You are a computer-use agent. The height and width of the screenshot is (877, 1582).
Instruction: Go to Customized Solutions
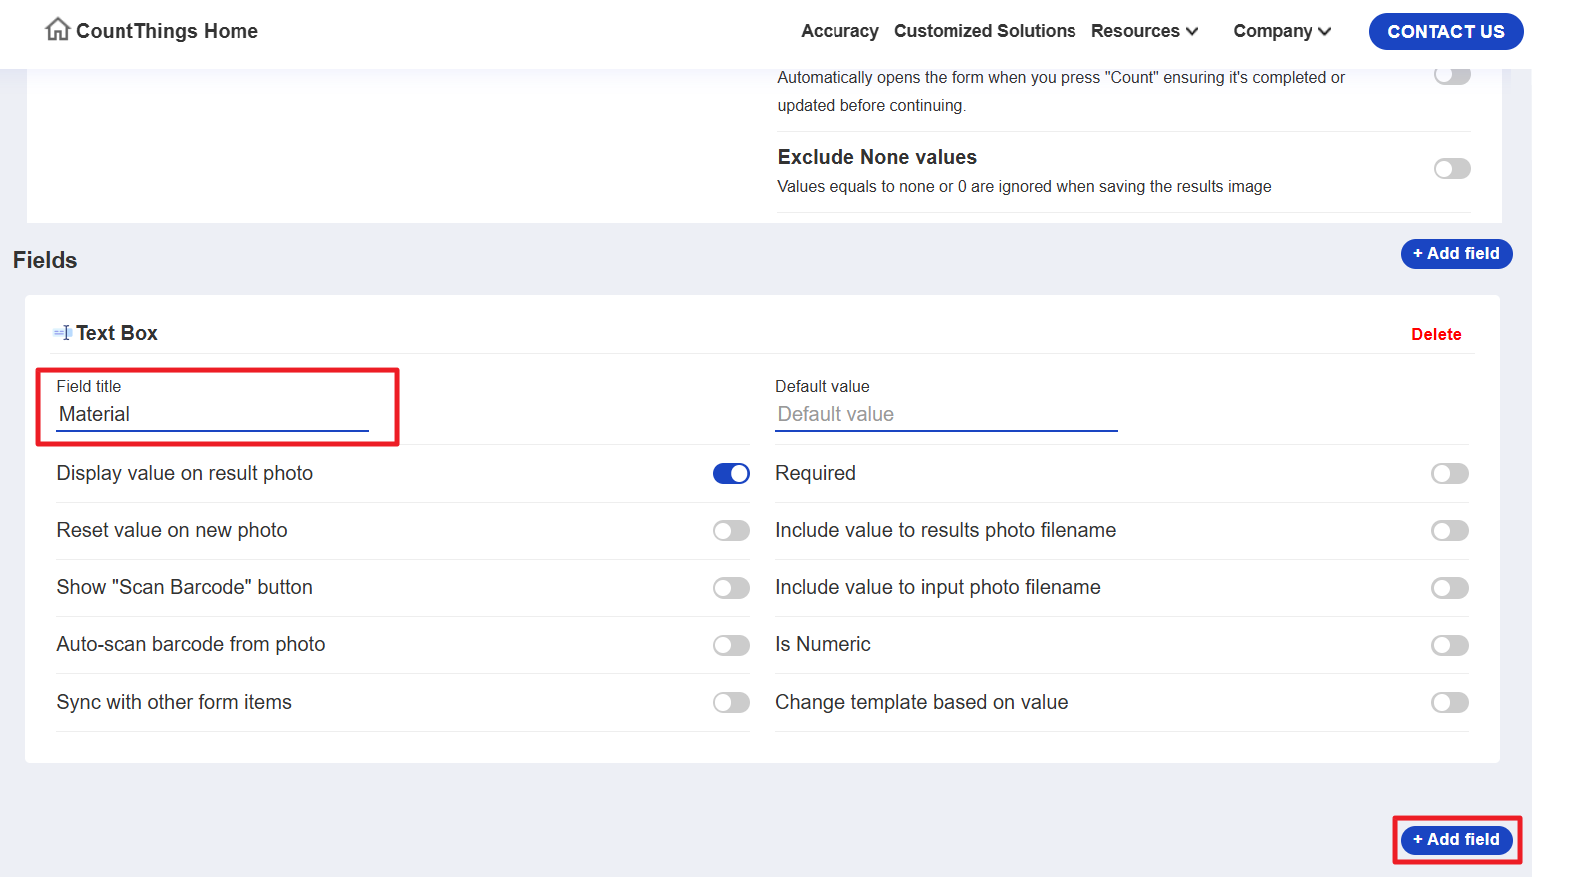click(984, 31)
